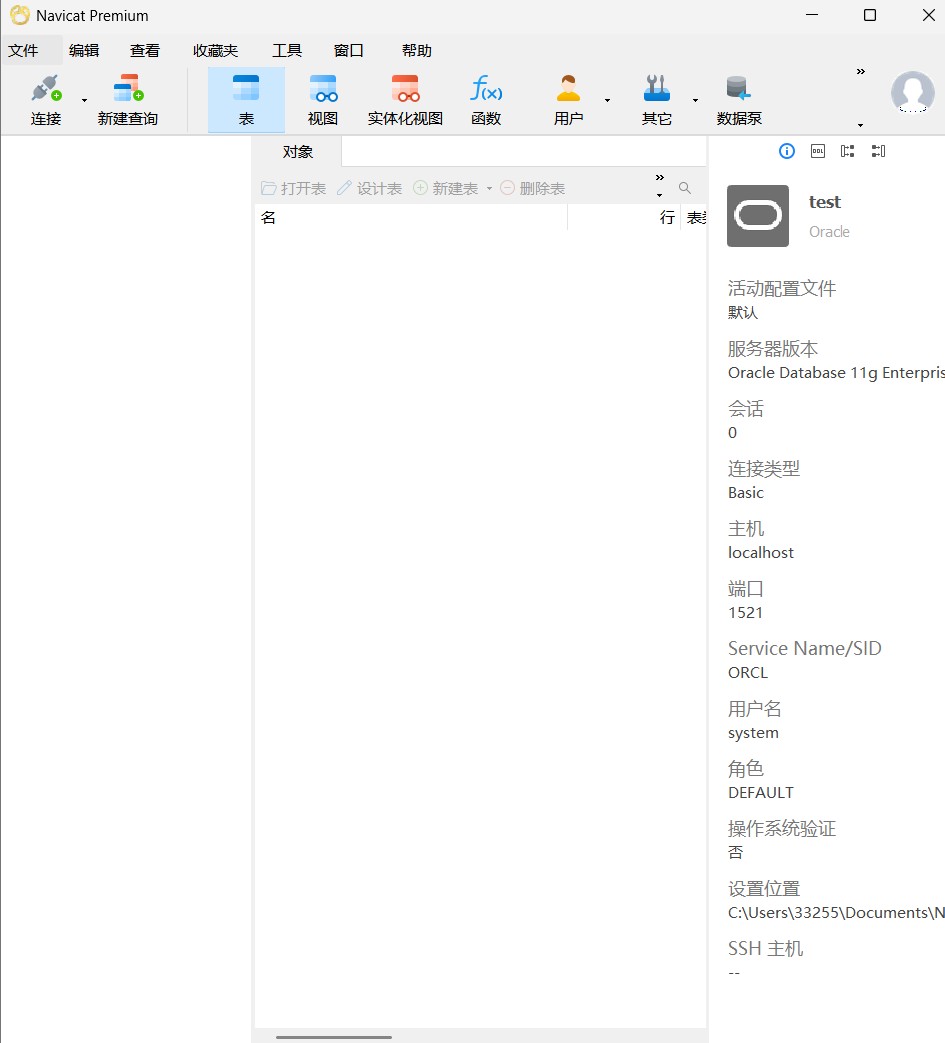
Task: Show the DDL panel icon
Action: [818, 151]
